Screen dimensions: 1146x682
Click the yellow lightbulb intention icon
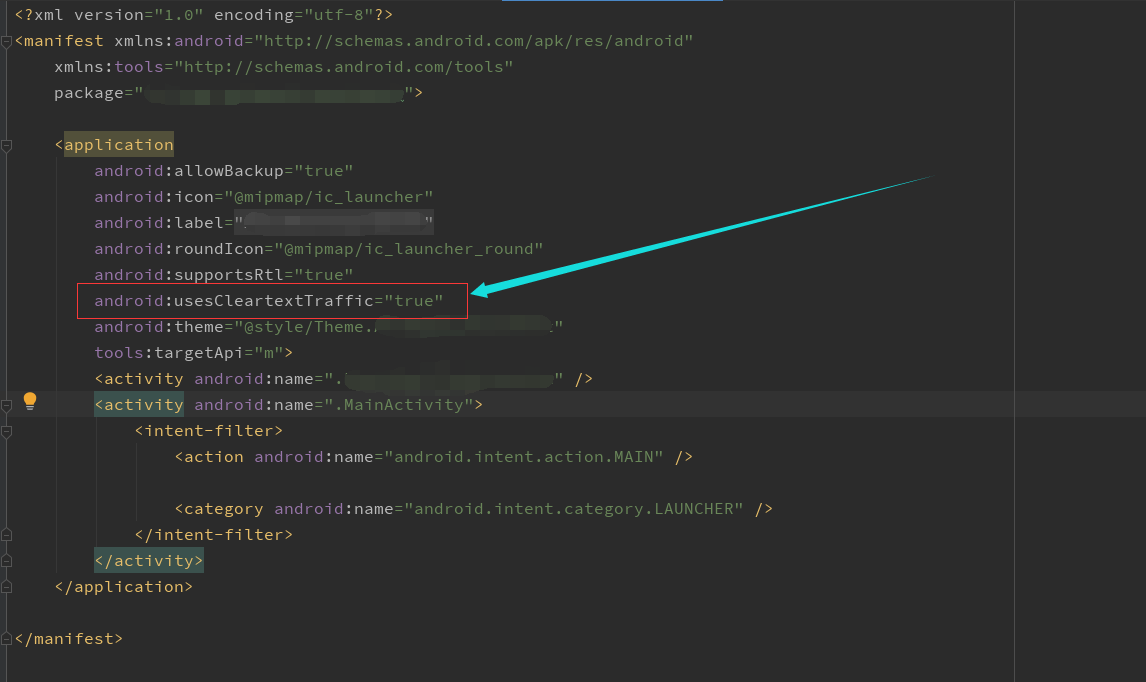pyautogui.click(x=30, y=403)
